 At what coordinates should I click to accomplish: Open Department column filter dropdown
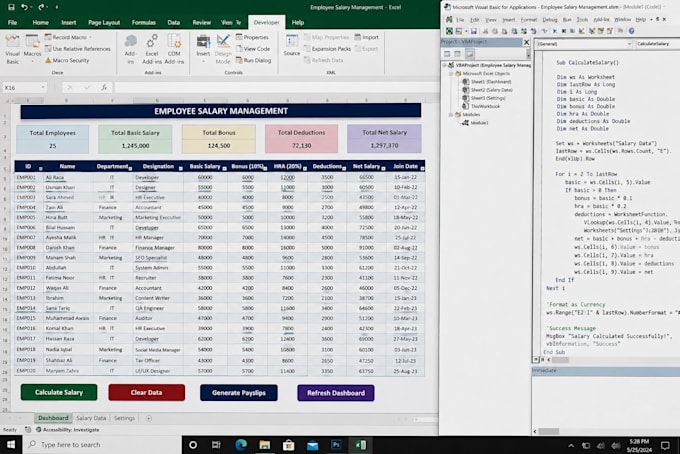tap(130, 168)
